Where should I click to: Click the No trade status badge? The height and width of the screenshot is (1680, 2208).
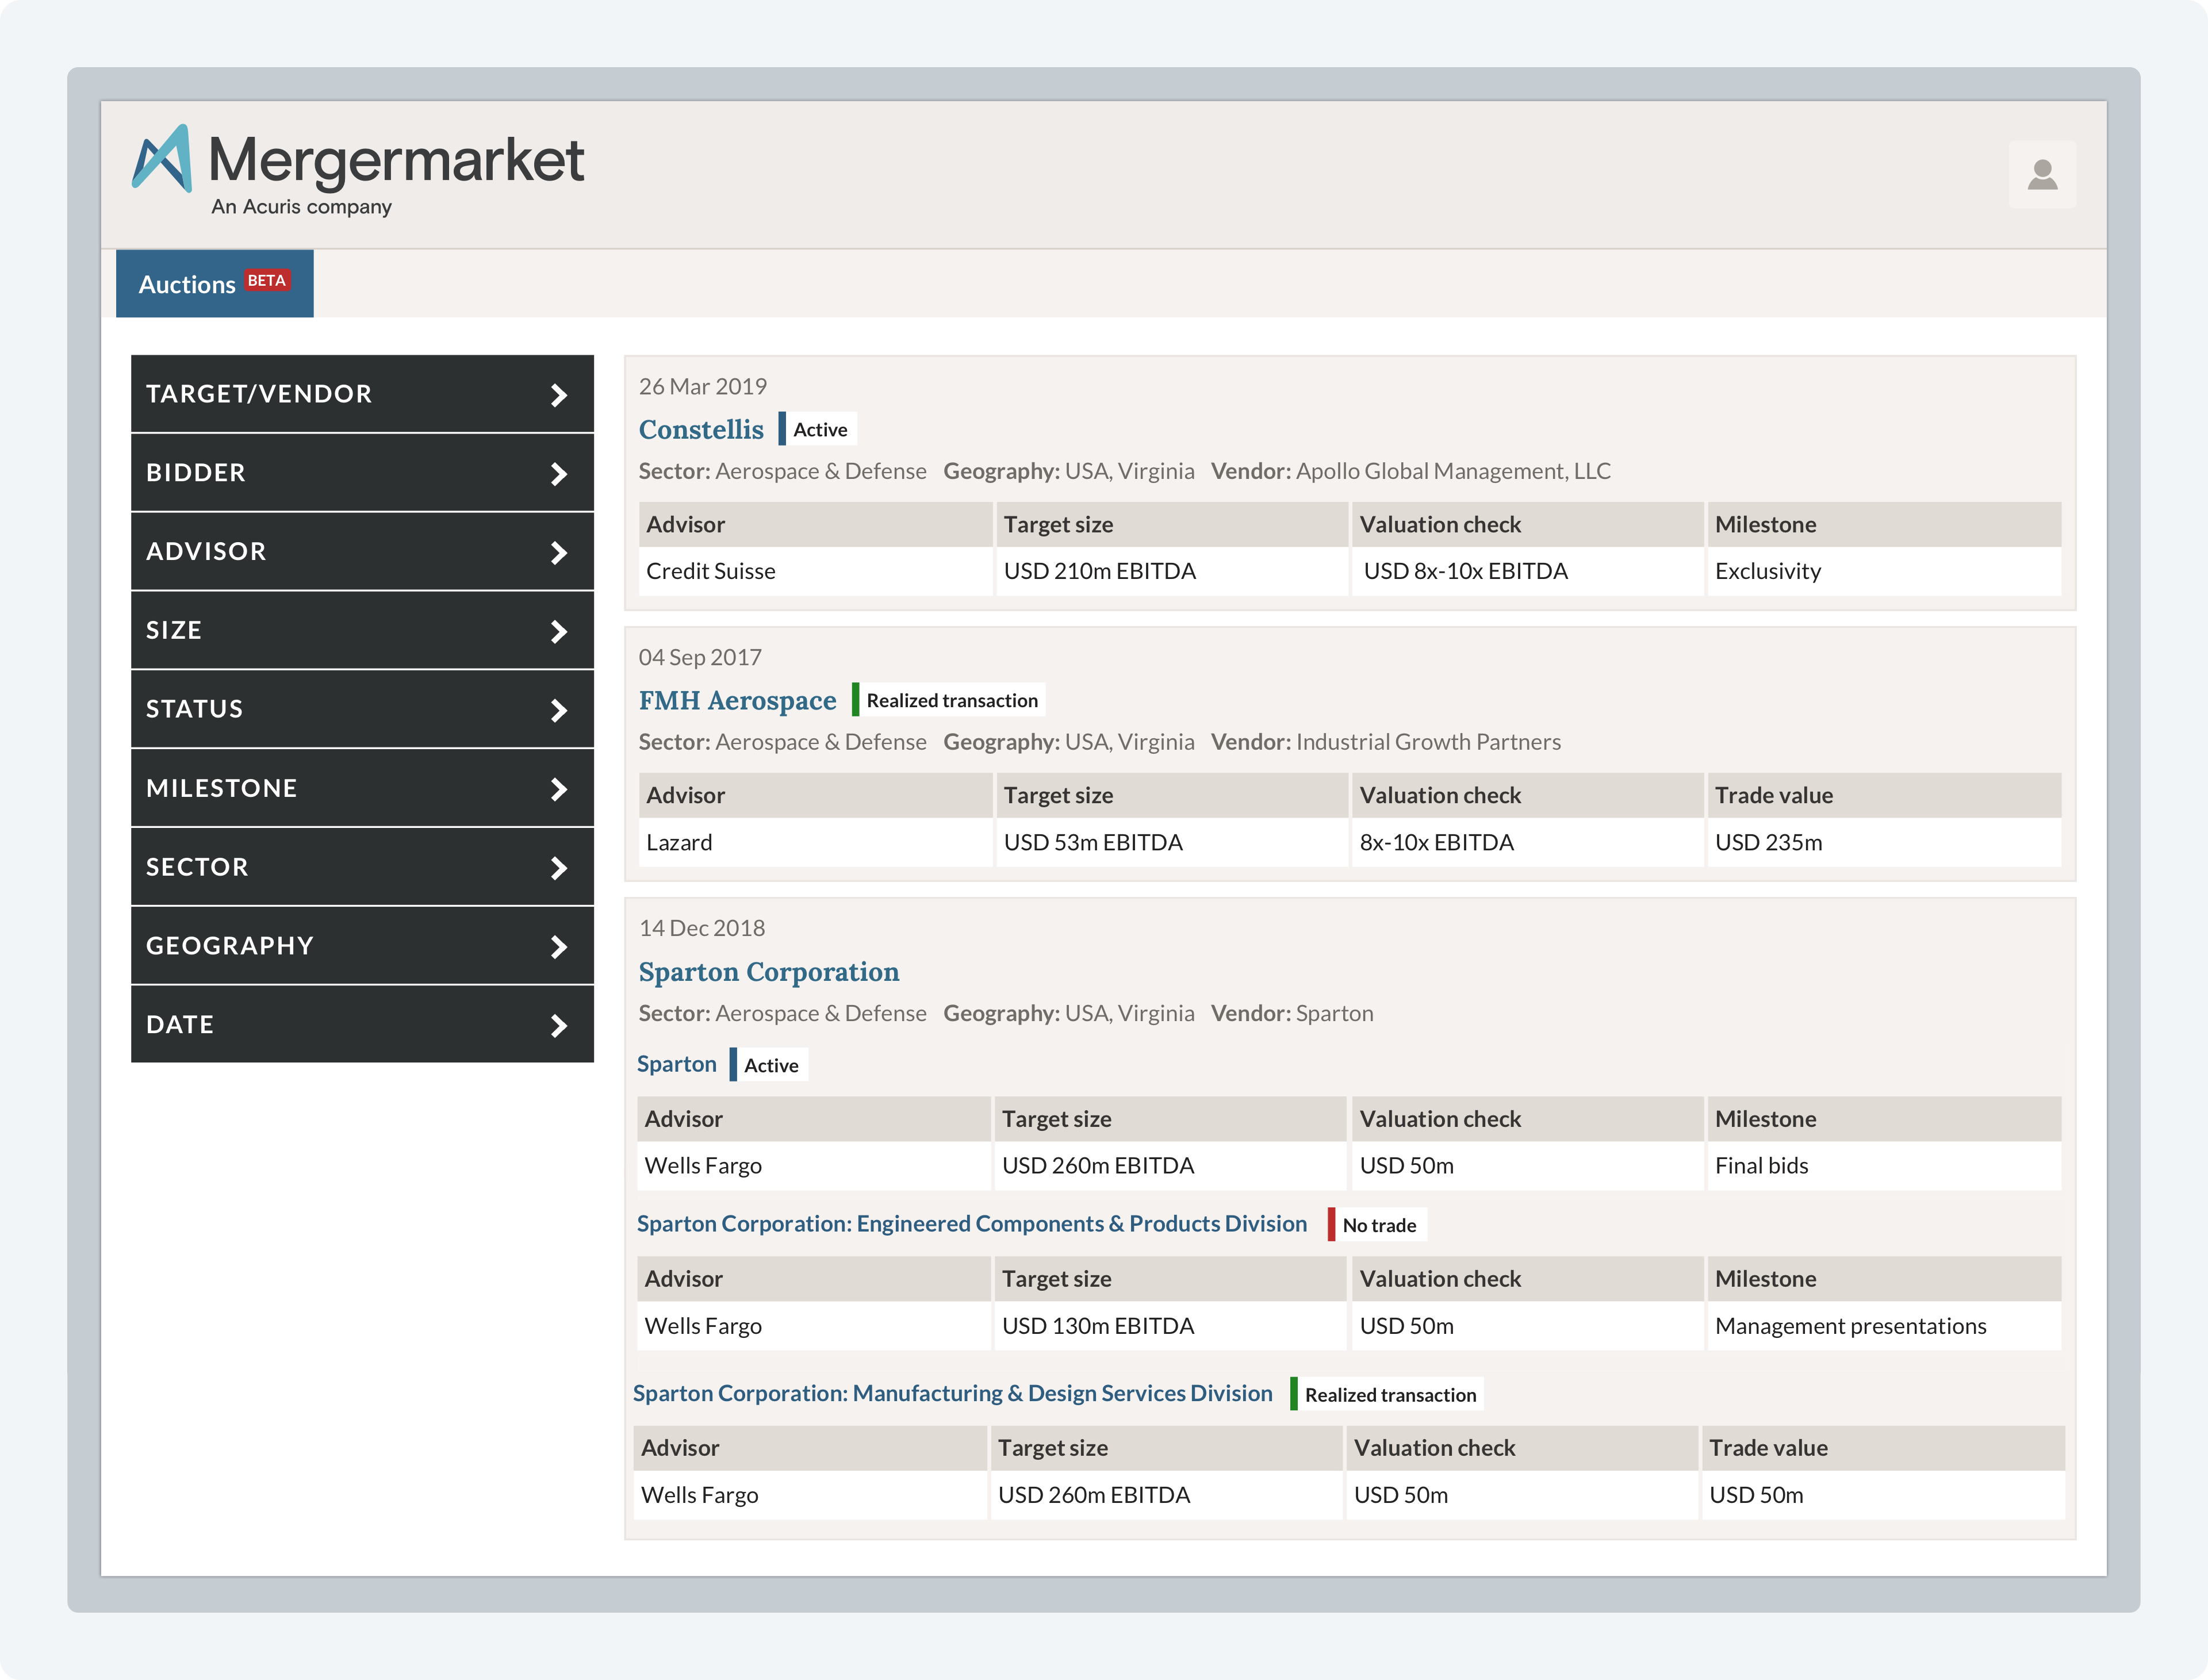tap(1378, 1226)
